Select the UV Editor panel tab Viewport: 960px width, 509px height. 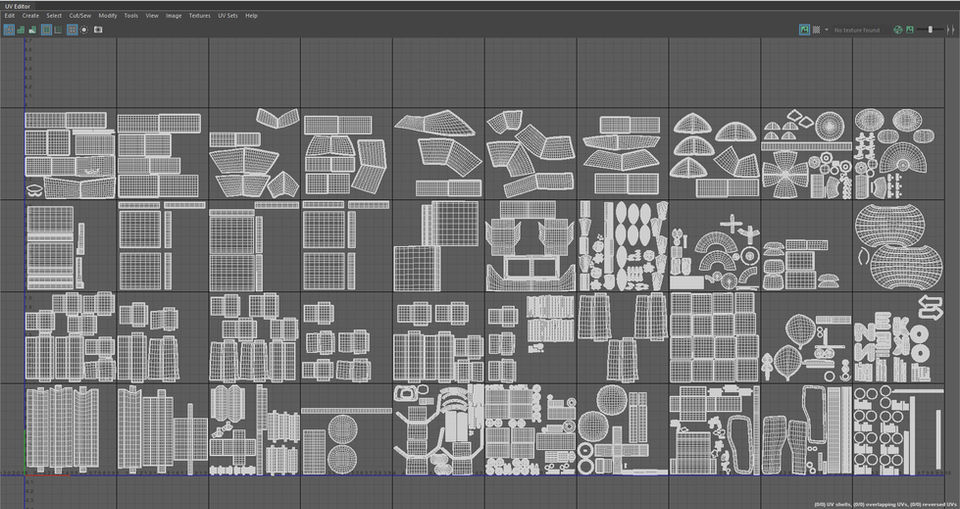(17, 6)
